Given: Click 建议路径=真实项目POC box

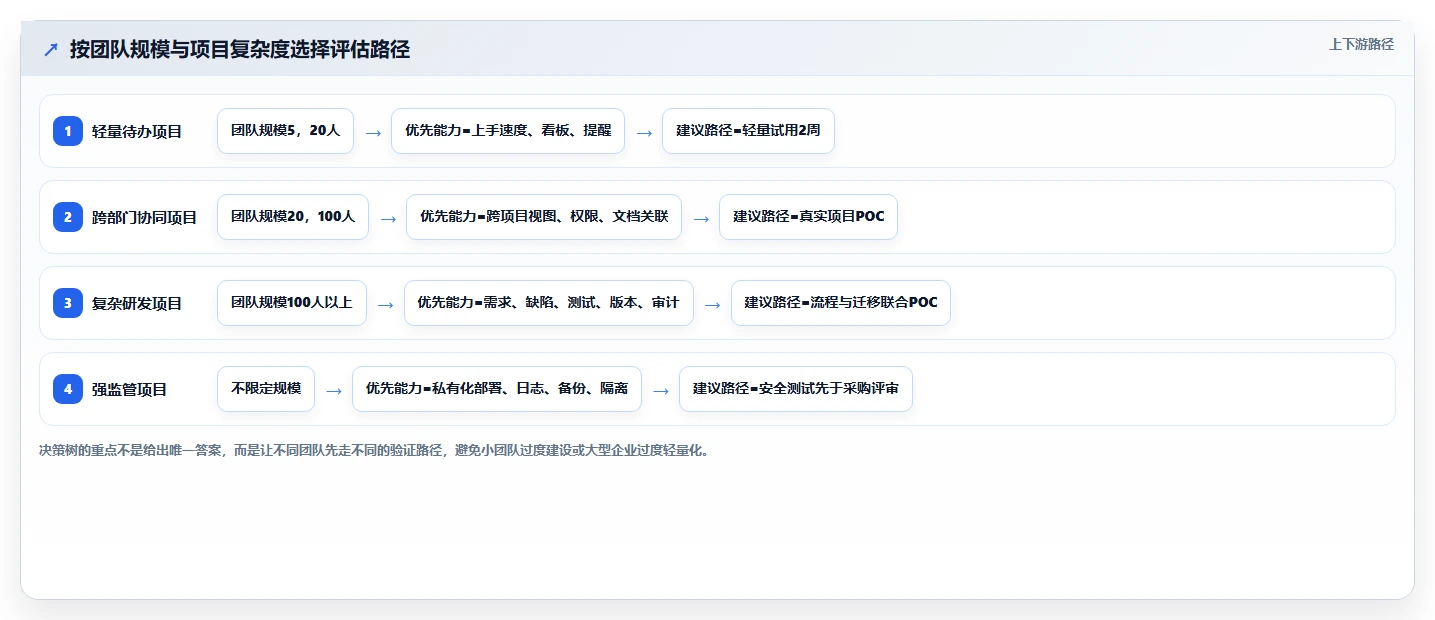Looking at the screenshot, I should tap(808, 217).
